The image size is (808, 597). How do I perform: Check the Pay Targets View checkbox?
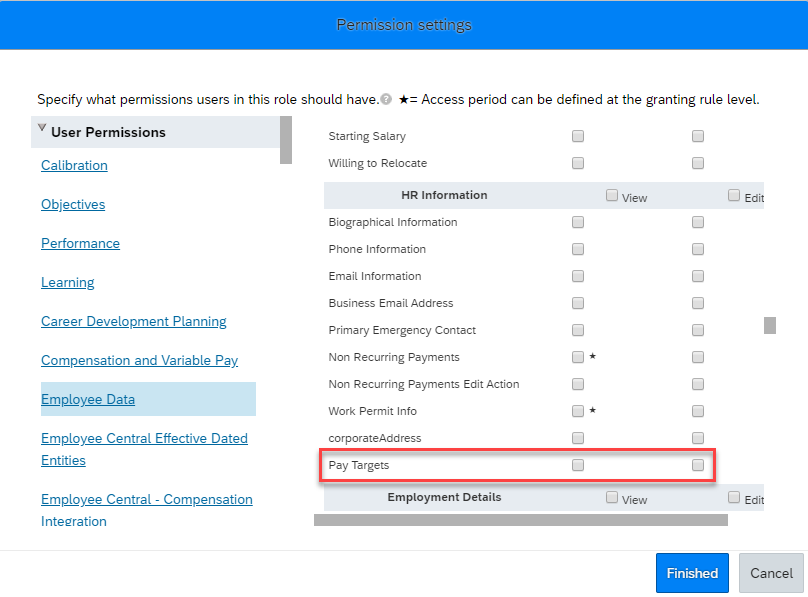point(578,465)
